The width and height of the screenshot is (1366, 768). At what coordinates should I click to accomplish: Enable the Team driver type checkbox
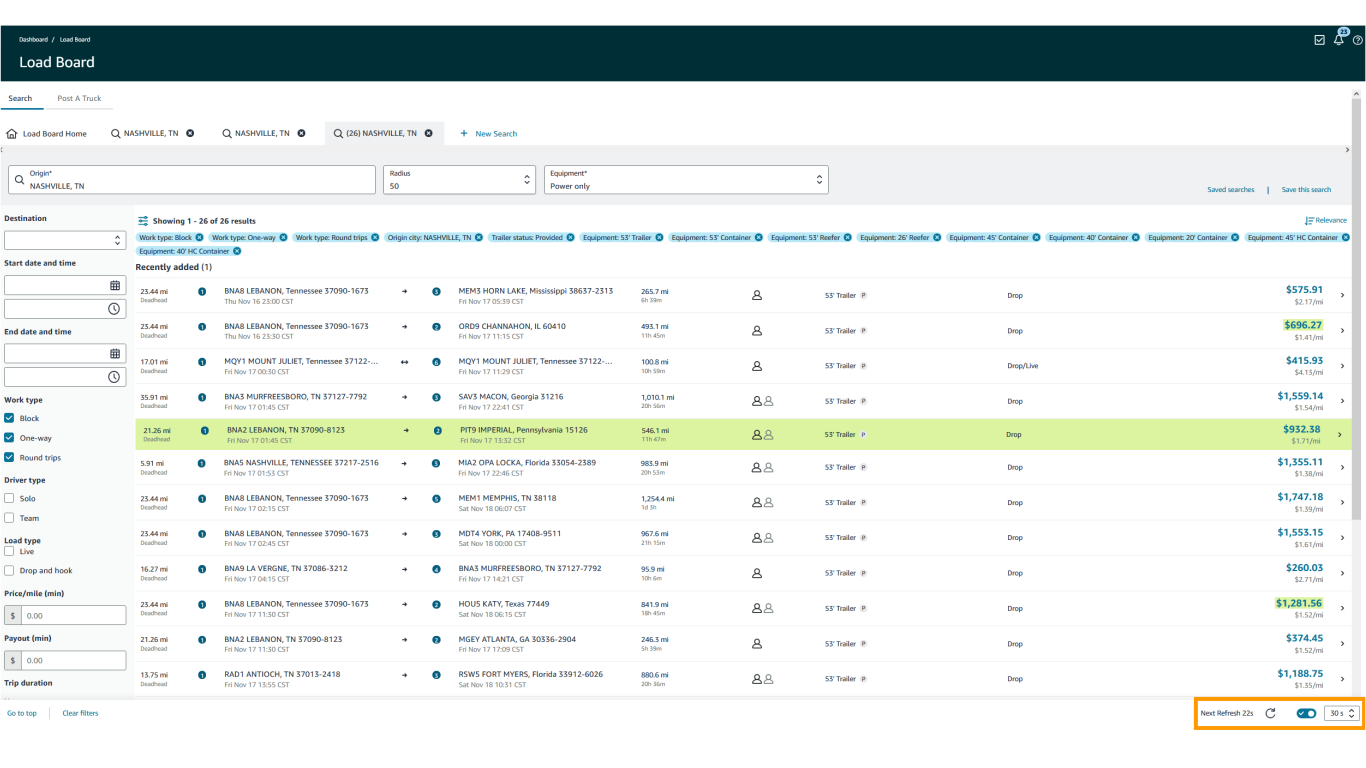9,518
